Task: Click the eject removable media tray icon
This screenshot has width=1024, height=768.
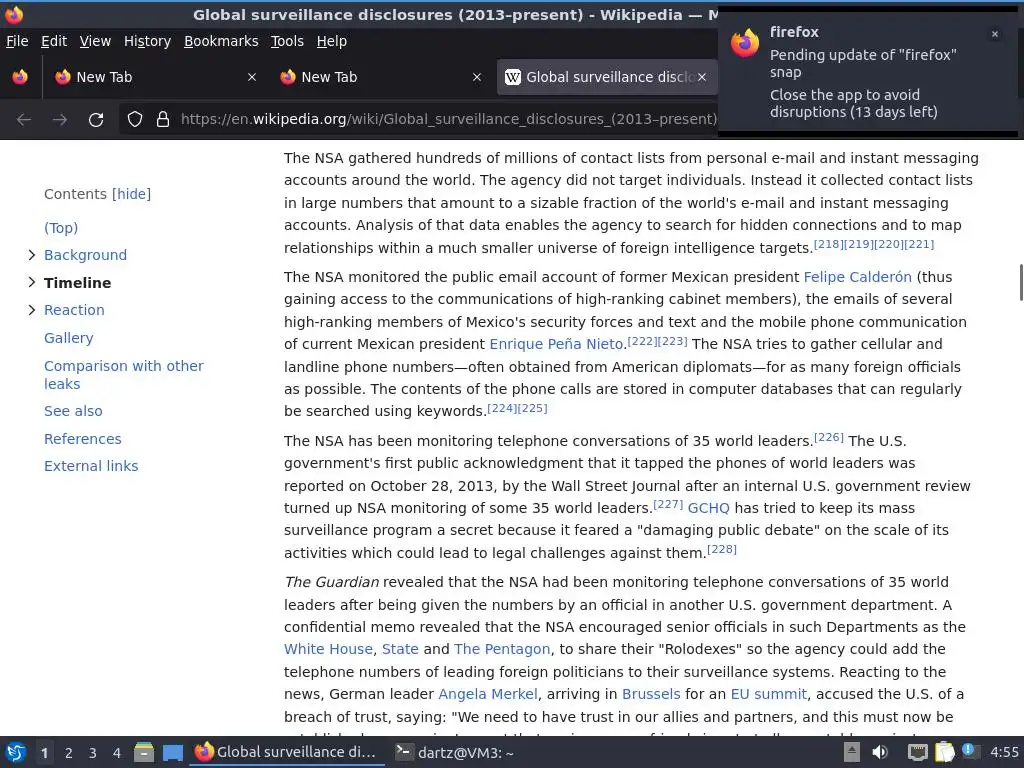Action: pyautogui.click(x=852, y=752)
